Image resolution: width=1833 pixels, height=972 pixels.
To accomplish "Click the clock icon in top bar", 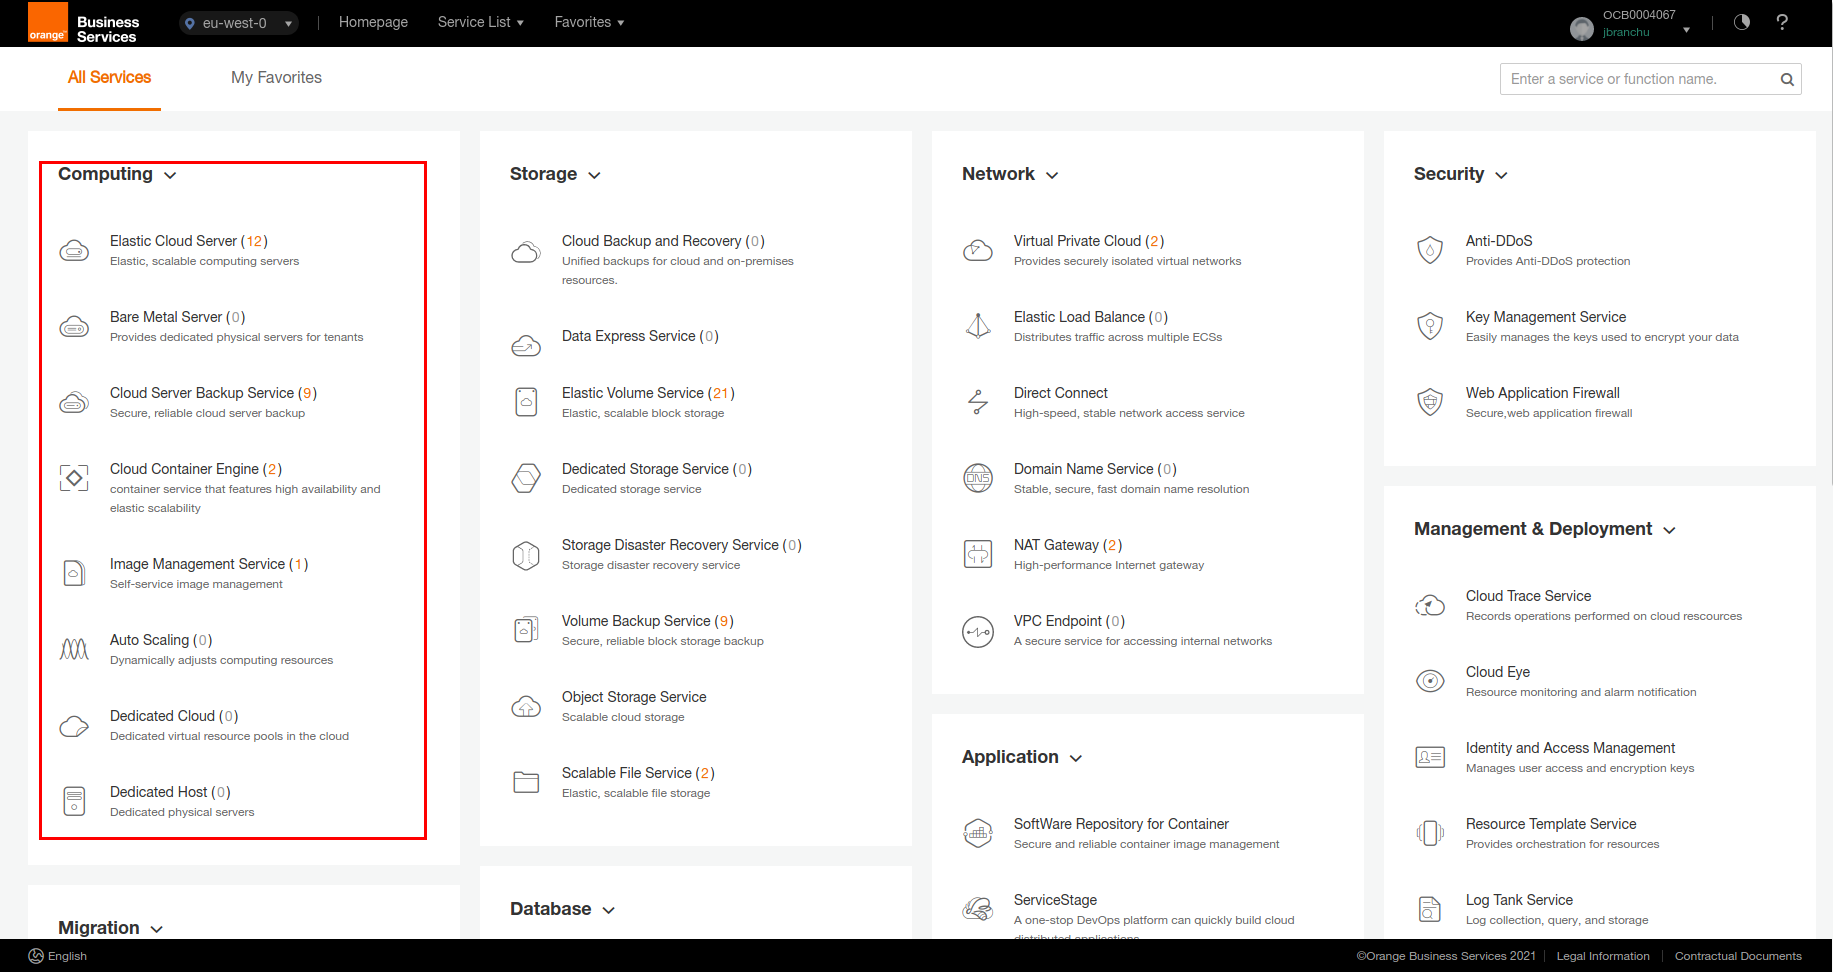I will [1742, 22].
